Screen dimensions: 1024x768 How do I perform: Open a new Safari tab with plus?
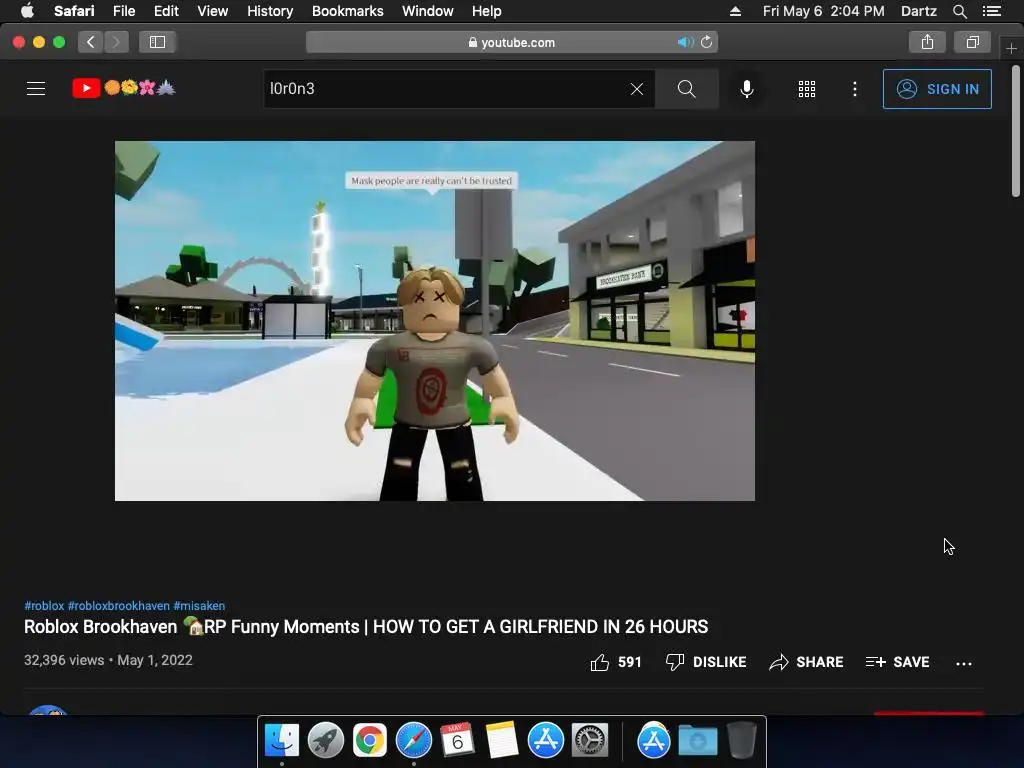click(1011, 48)
